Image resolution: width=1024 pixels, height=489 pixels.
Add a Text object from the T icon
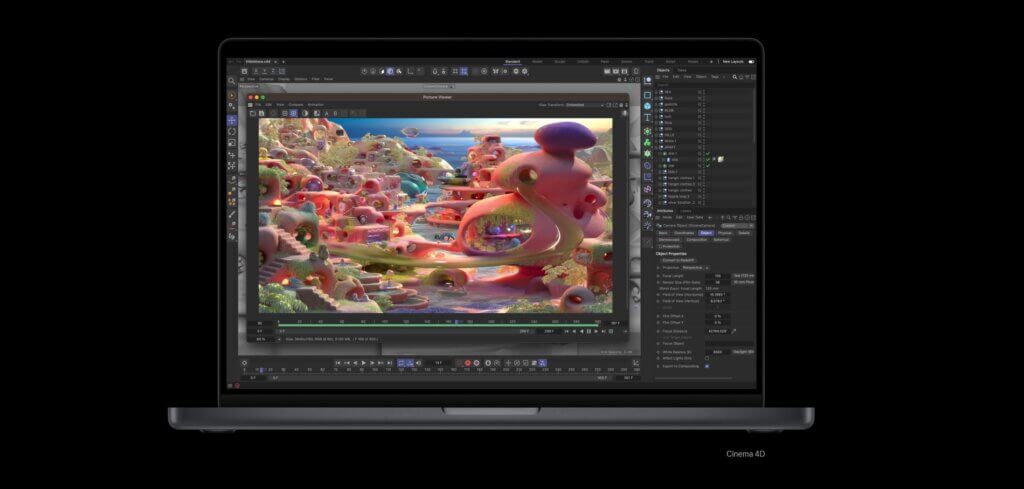647,118
